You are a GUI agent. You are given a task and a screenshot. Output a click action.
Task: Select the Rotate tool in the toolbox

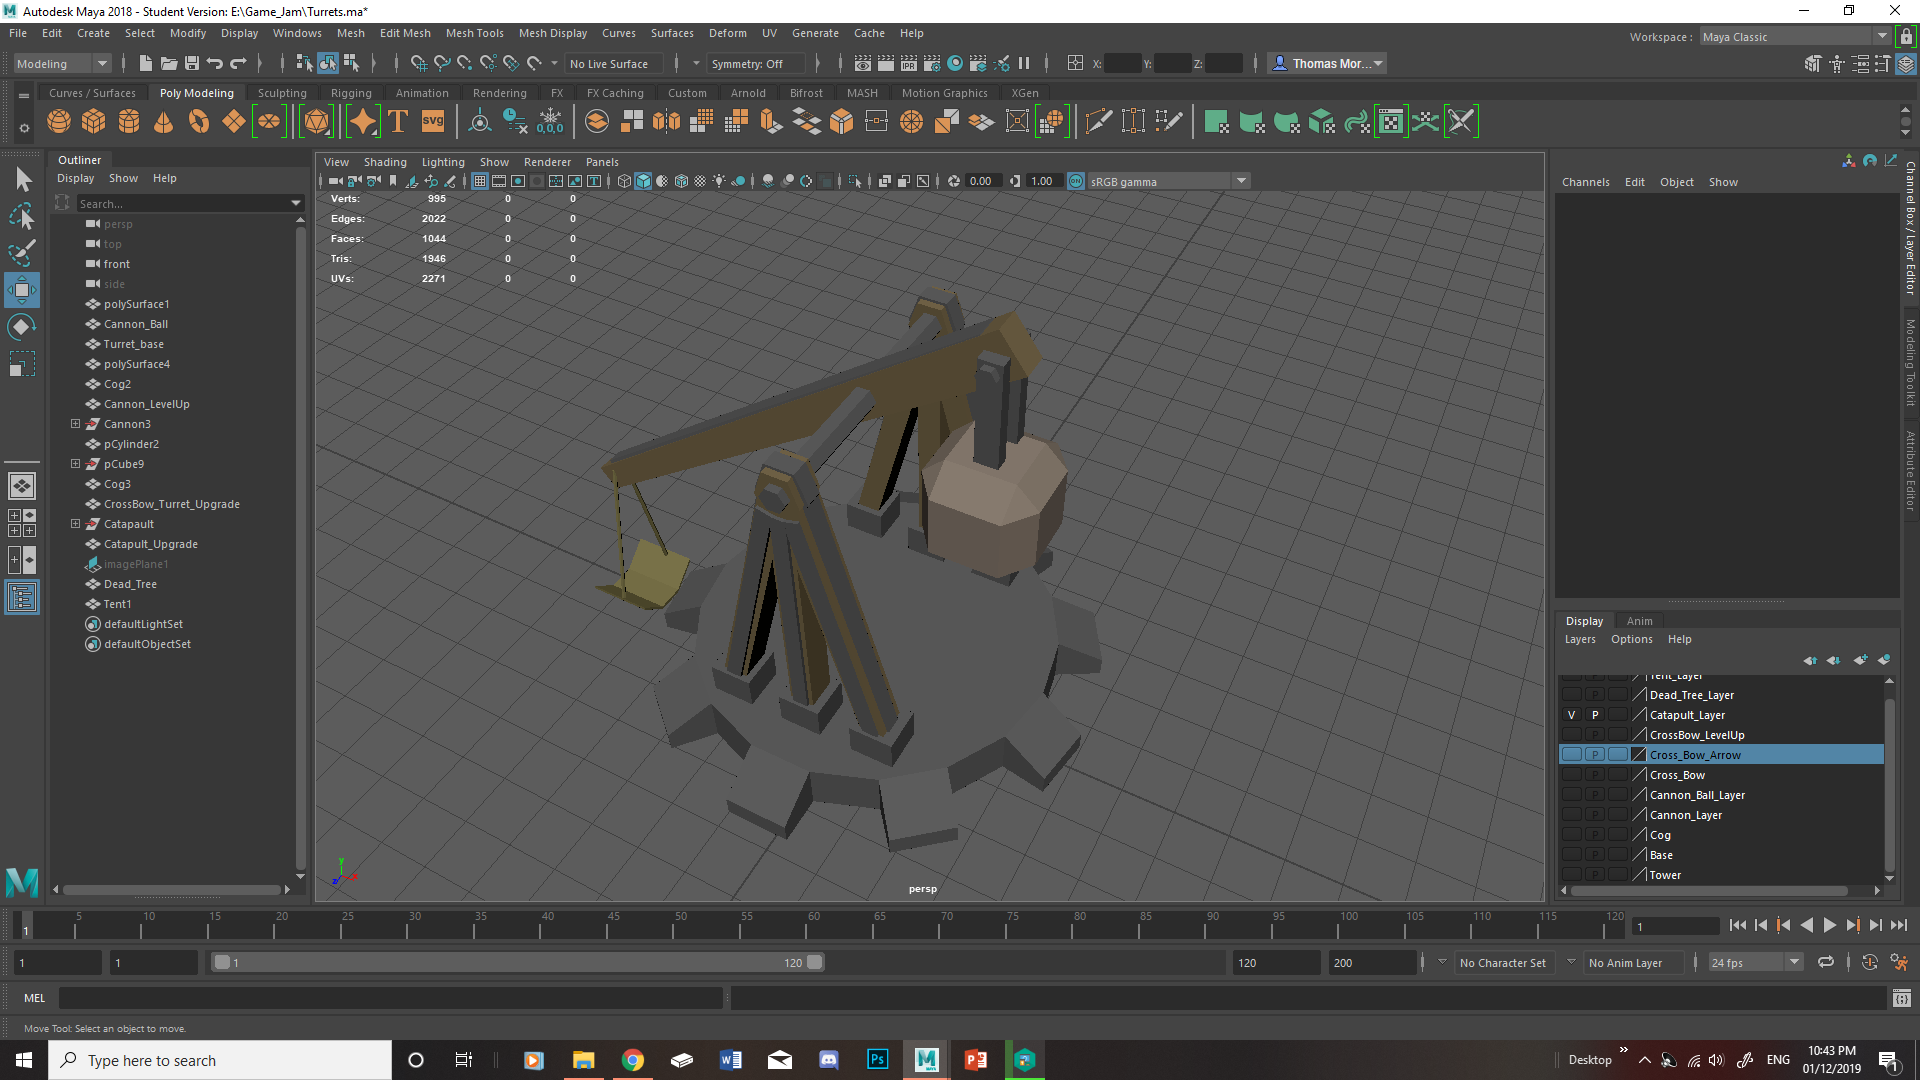(x=22, y=327)
